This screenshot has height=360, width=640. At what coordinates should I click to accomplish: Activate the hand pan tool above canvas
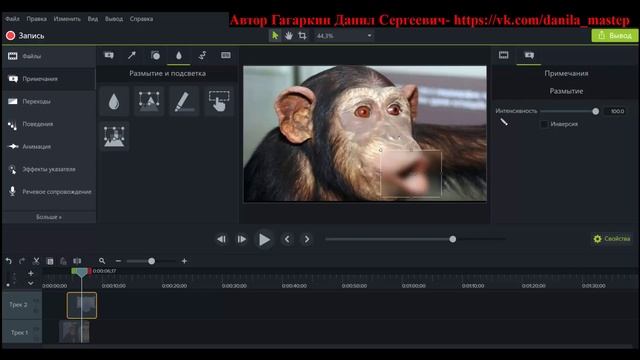click(x=289, y=36)
